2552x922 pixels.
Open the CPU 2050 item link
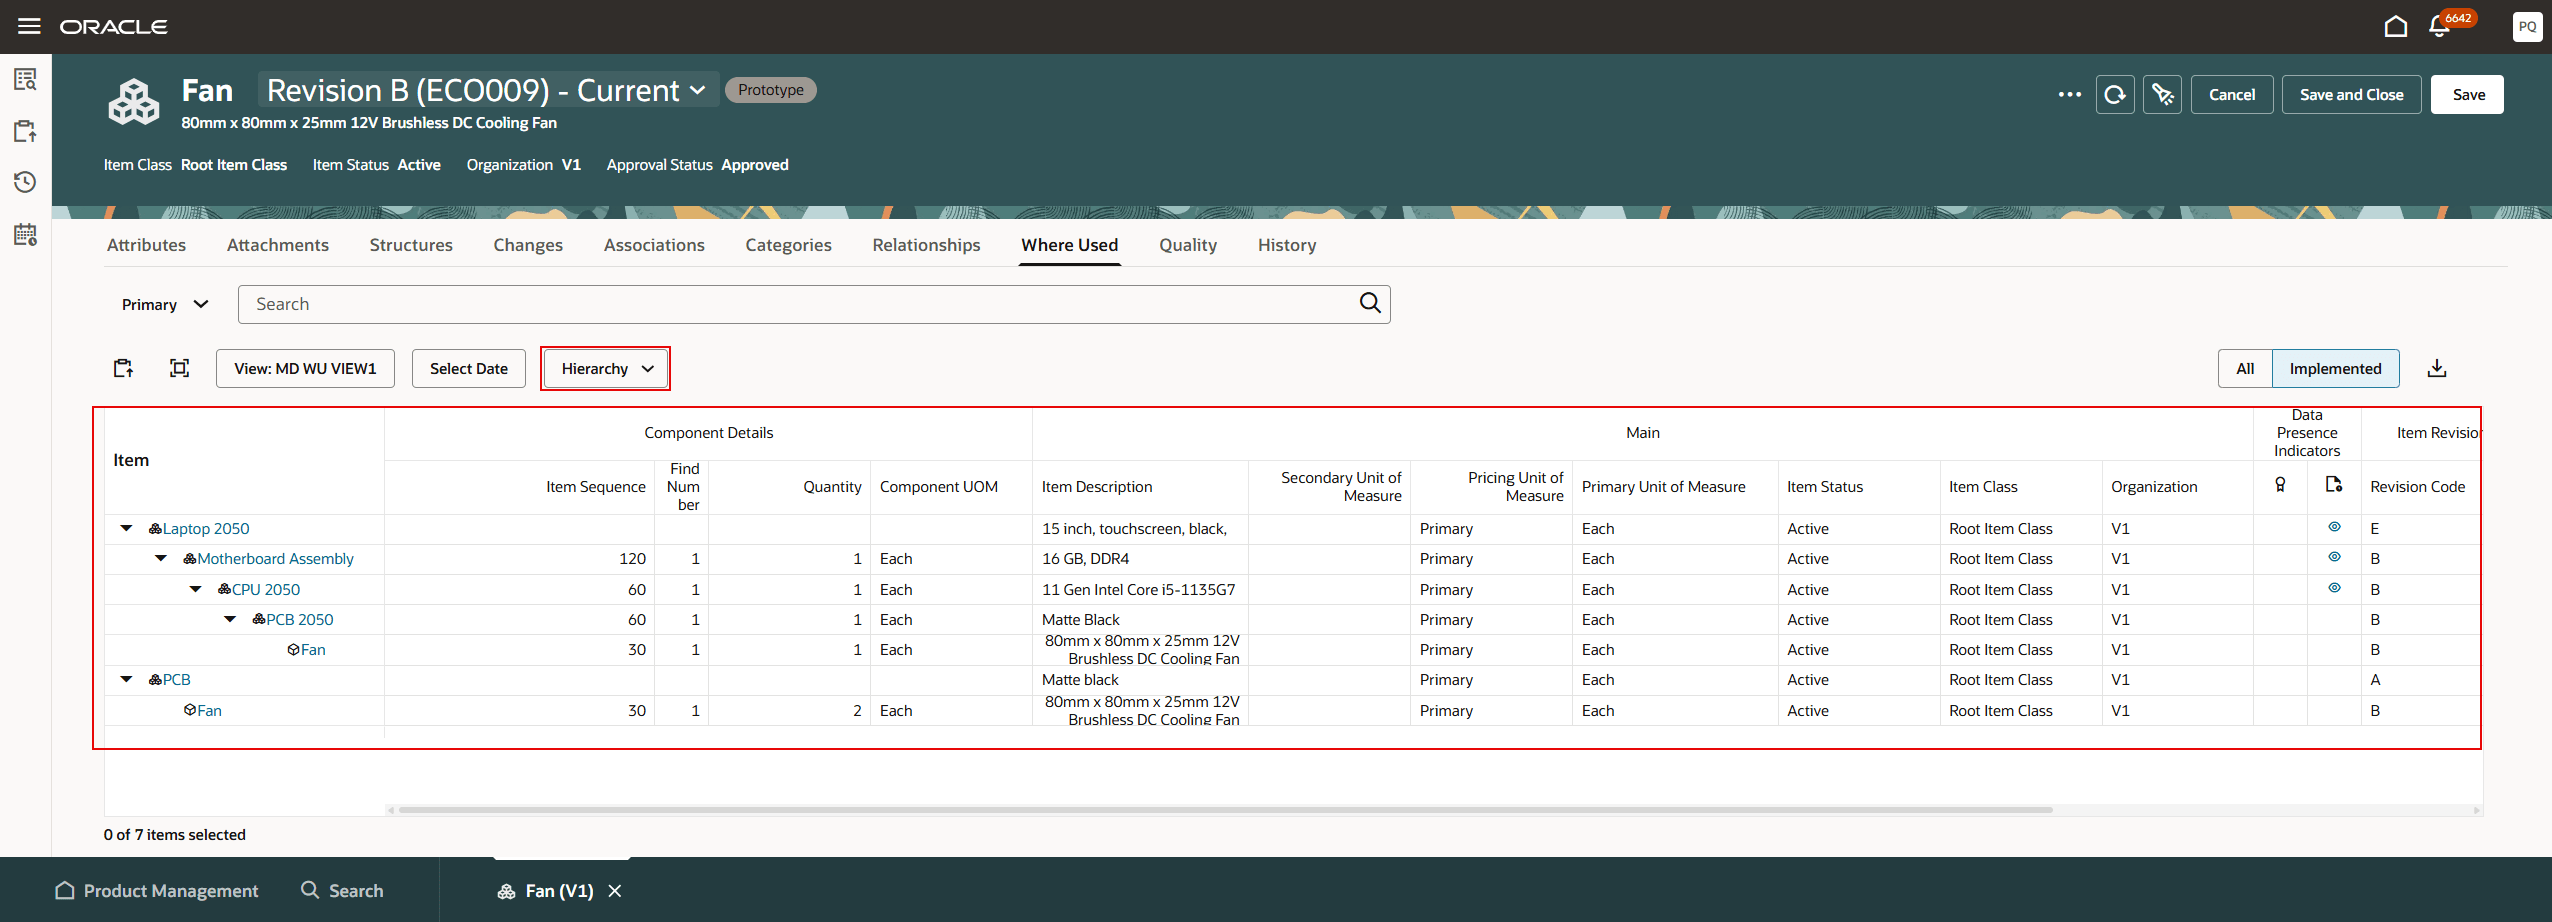click(266, 589)
